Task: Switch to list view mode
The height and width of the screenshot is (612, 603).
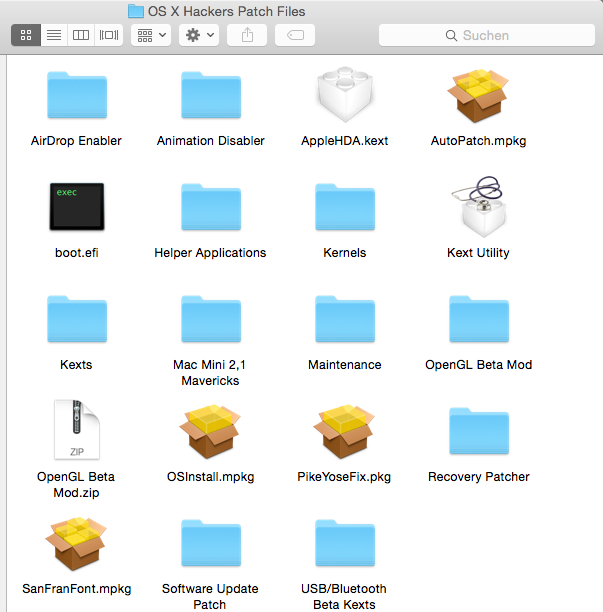Action: [54, 35]
